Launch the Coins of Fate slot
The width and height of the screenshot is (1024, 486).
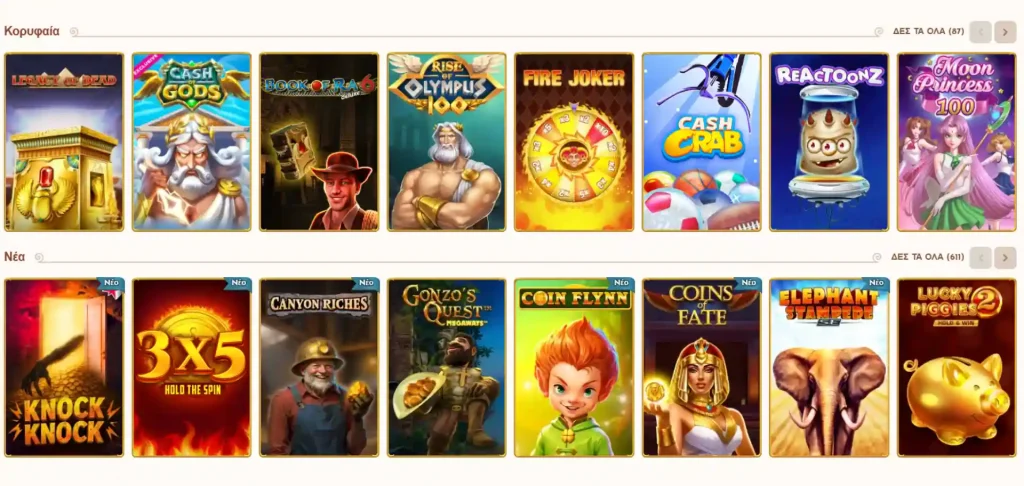701,367
